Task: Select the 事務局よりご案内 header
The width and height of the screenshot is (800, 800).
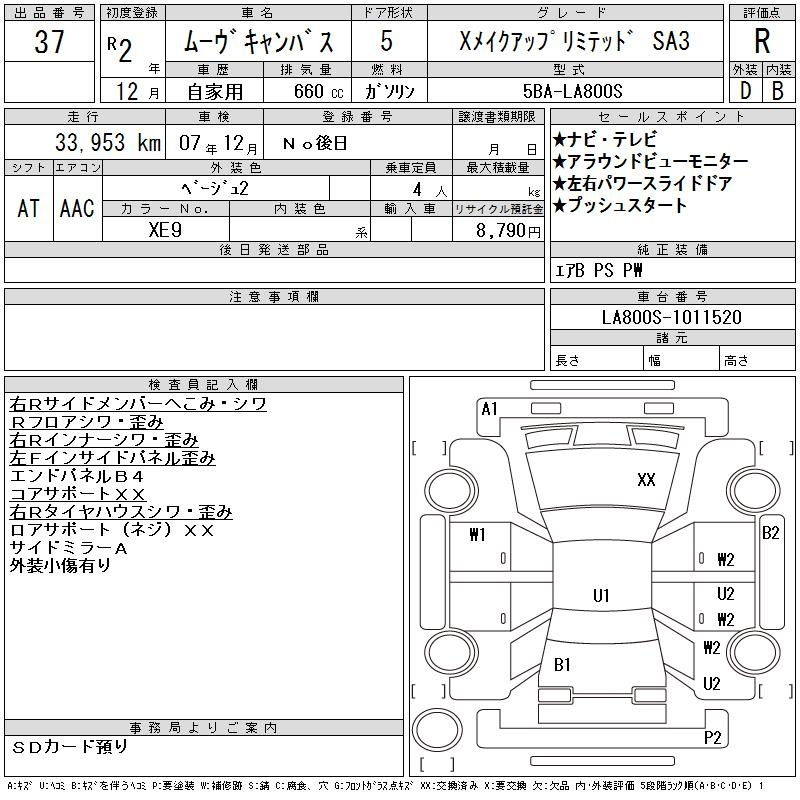Action: (x=203, y=728)
